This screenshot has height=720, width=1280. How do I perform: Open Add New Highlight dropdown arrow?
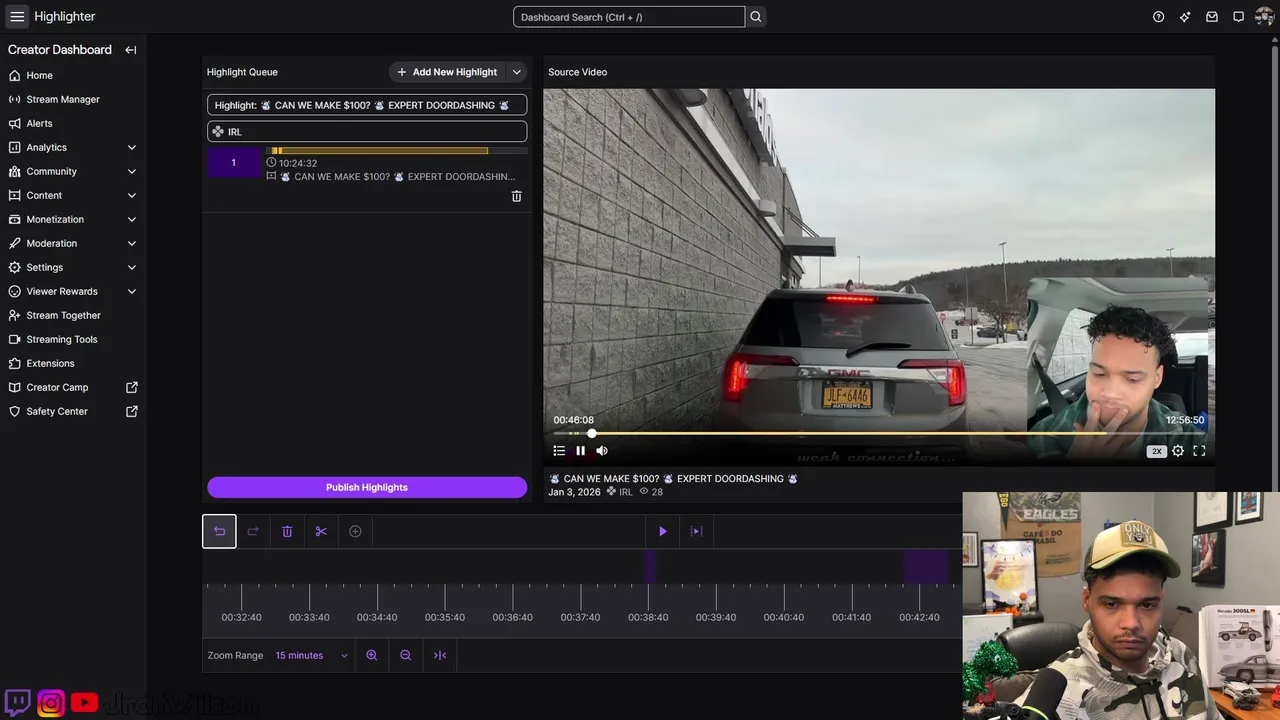[516, 72]
